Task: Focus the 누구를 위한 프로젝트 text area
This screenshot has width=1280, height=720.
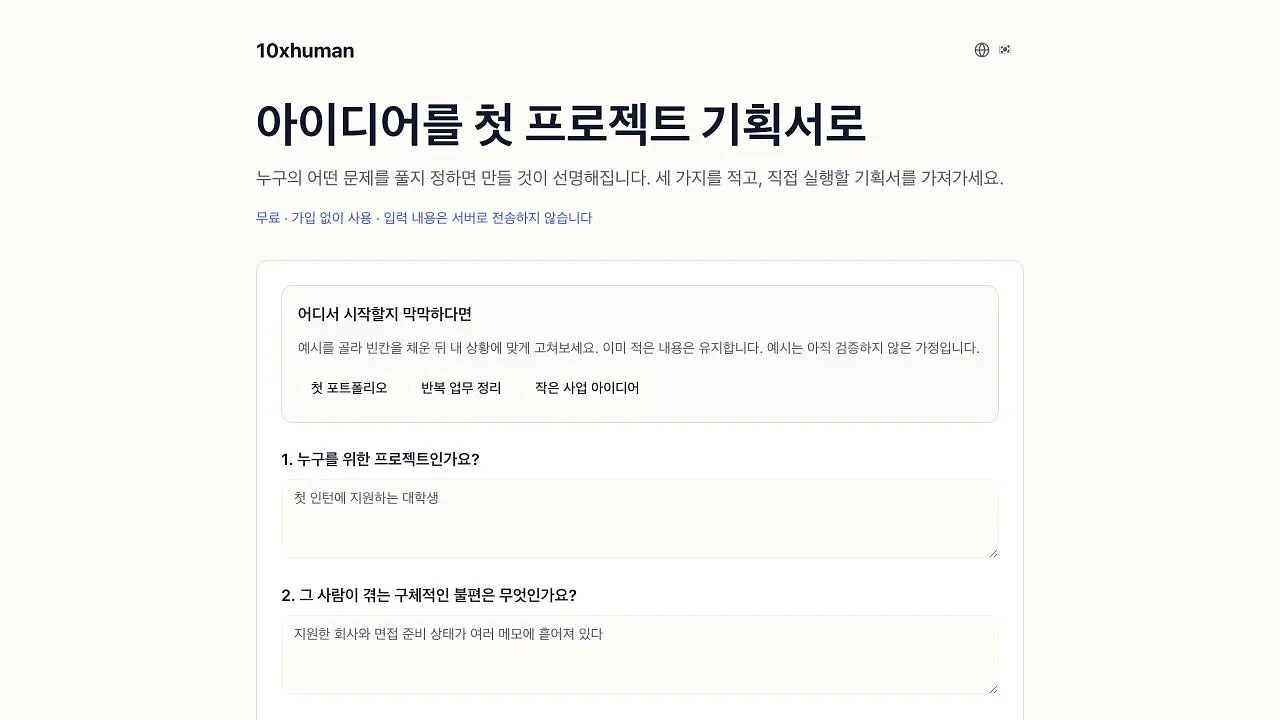Action: point(640,519)
